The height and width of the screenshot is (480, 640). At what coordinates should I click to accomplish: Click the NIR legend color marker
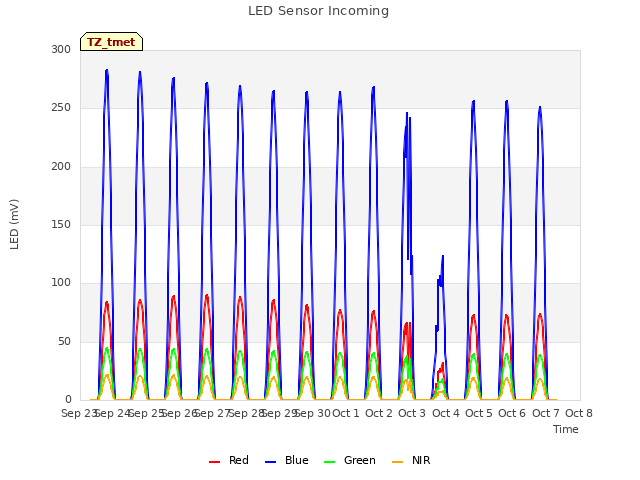[397, 462]
